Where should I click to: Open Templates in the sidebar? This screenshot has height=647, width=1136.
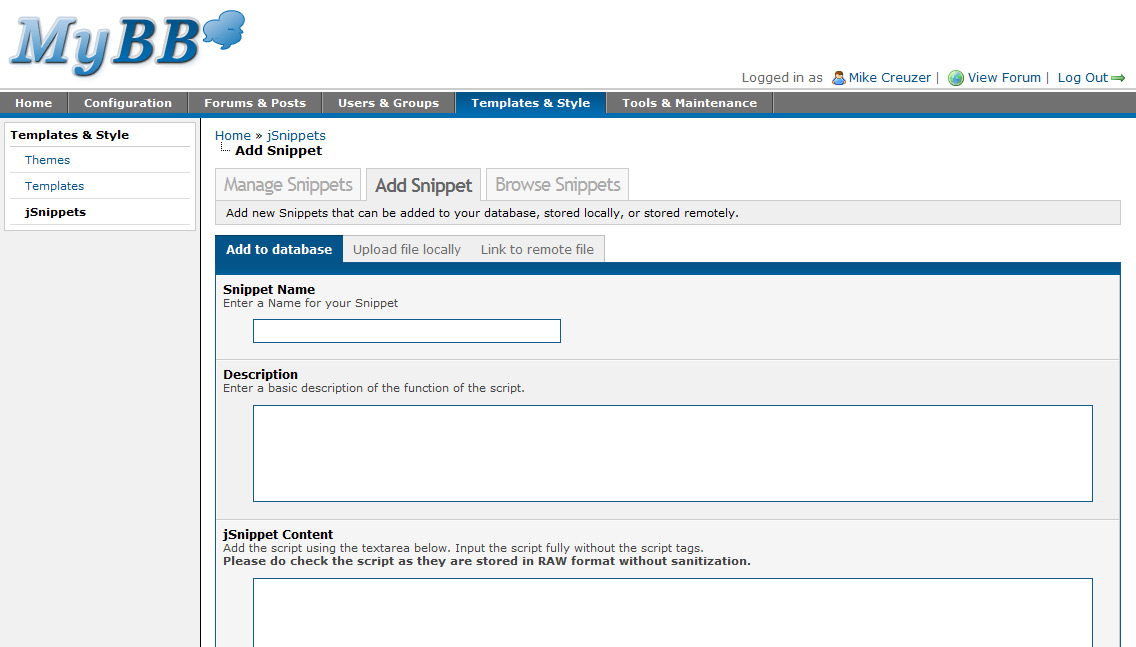tap(54, 186)
